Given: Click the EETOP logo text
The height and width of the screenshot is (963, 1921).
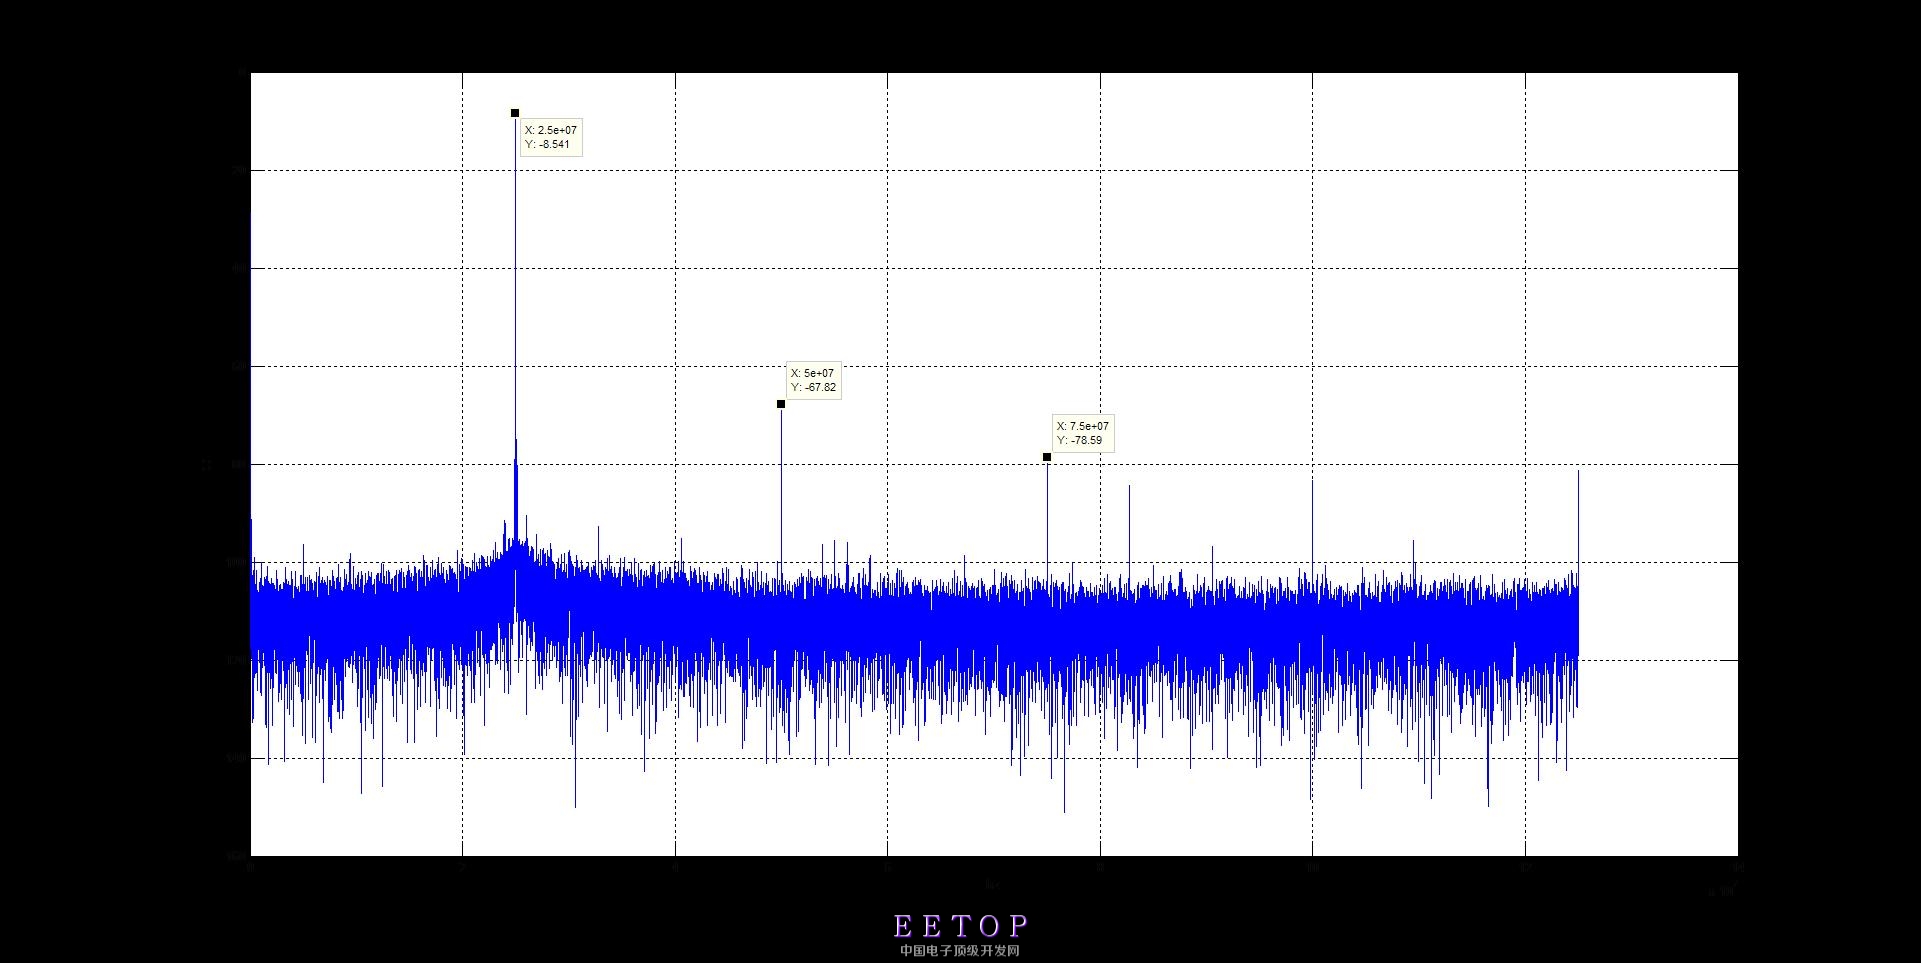Looking at the screenshot, I should click(960, 925).
